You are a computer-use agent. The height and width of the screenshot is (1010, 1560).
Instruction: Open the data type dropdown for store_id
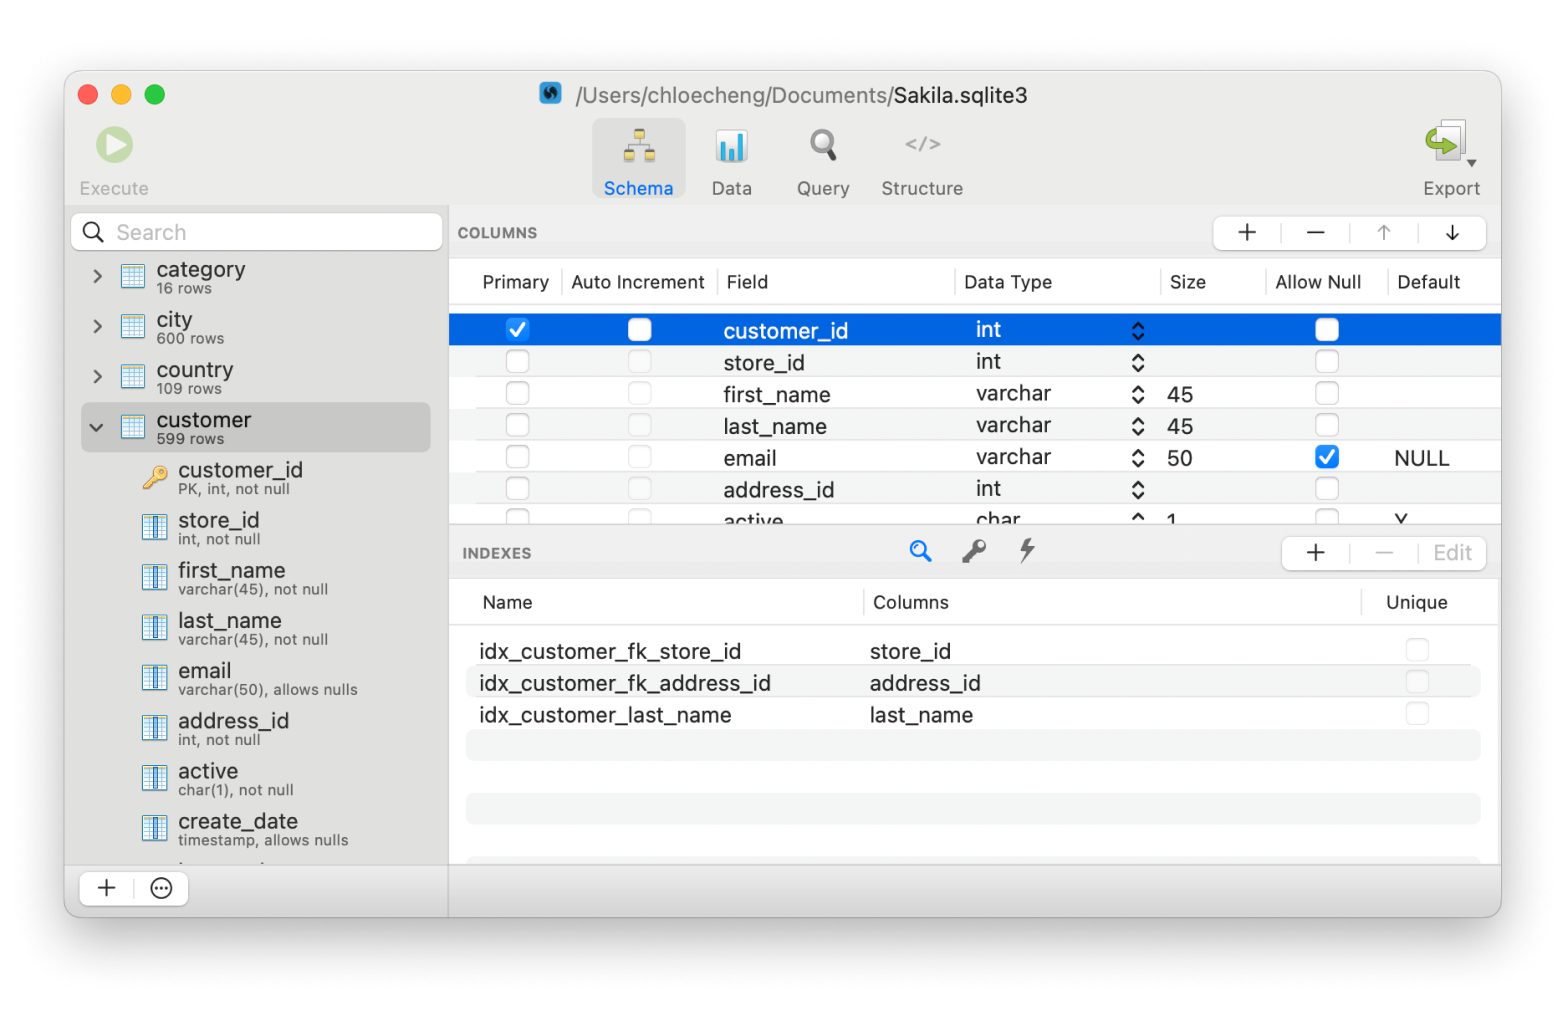click(1138, 362)
